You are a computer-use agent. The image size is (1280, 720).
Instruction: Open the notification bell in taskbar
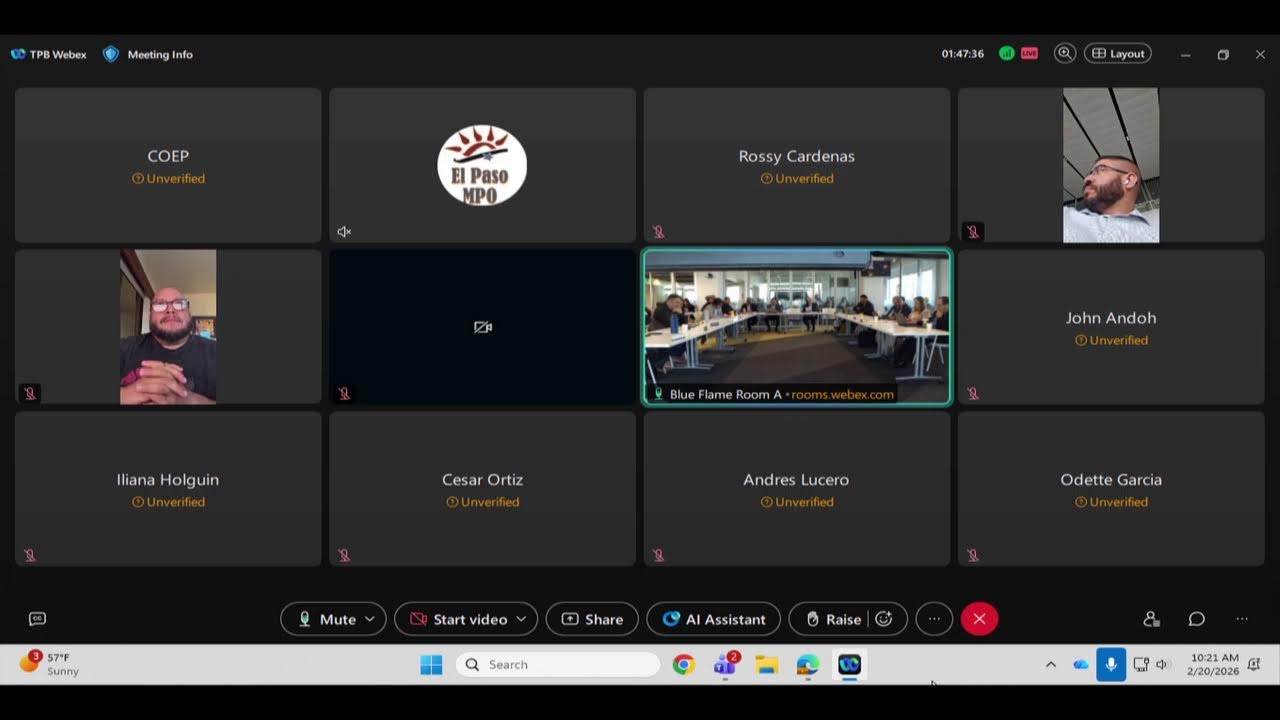tap(1254, 664)
